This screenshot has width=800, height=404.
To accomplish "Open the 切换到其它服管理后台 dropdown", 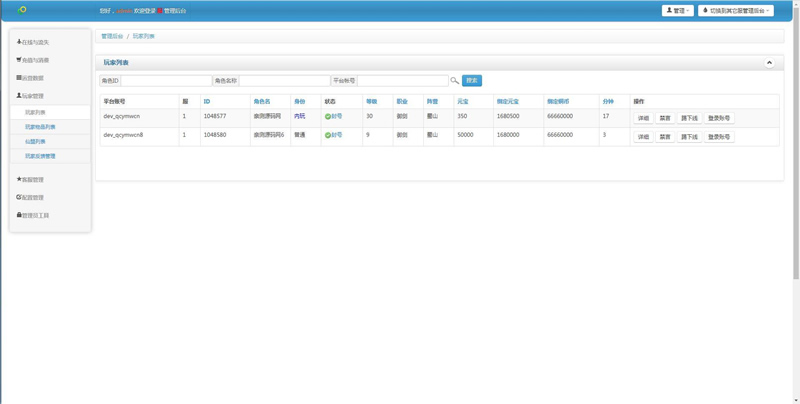I will click(x=735, y=11).
